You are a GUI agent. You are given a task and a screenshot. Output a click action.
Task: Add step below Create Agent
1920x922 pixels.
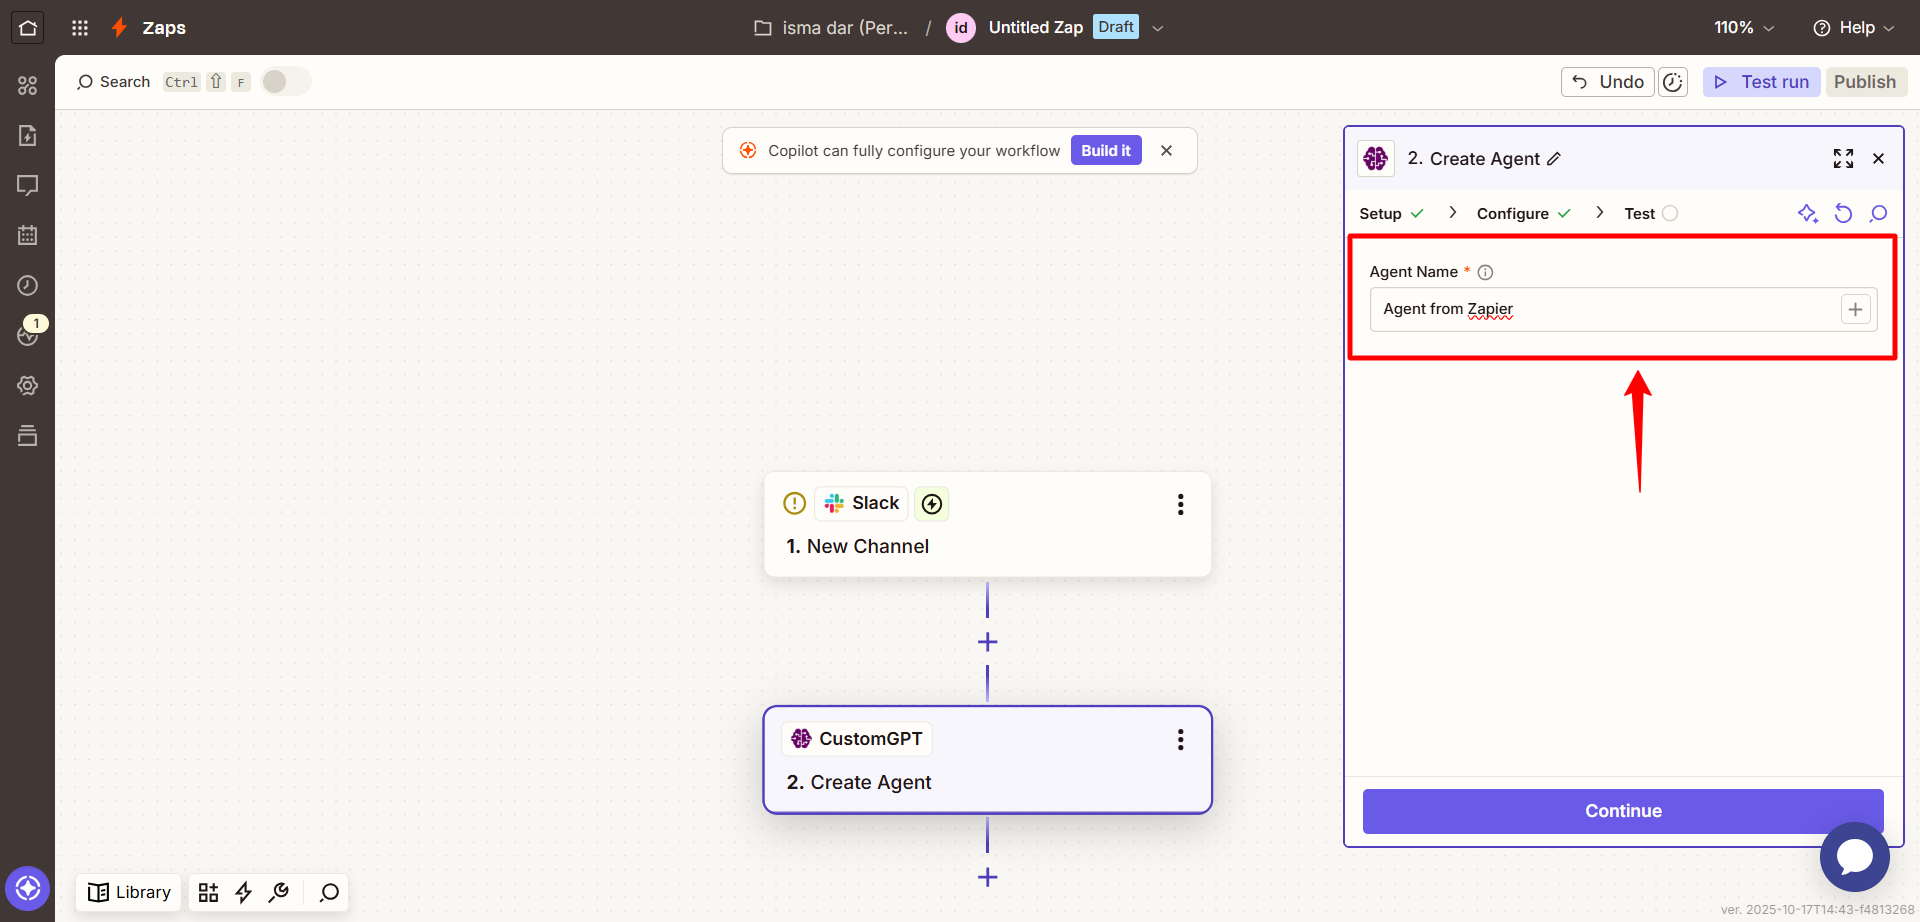987,877
